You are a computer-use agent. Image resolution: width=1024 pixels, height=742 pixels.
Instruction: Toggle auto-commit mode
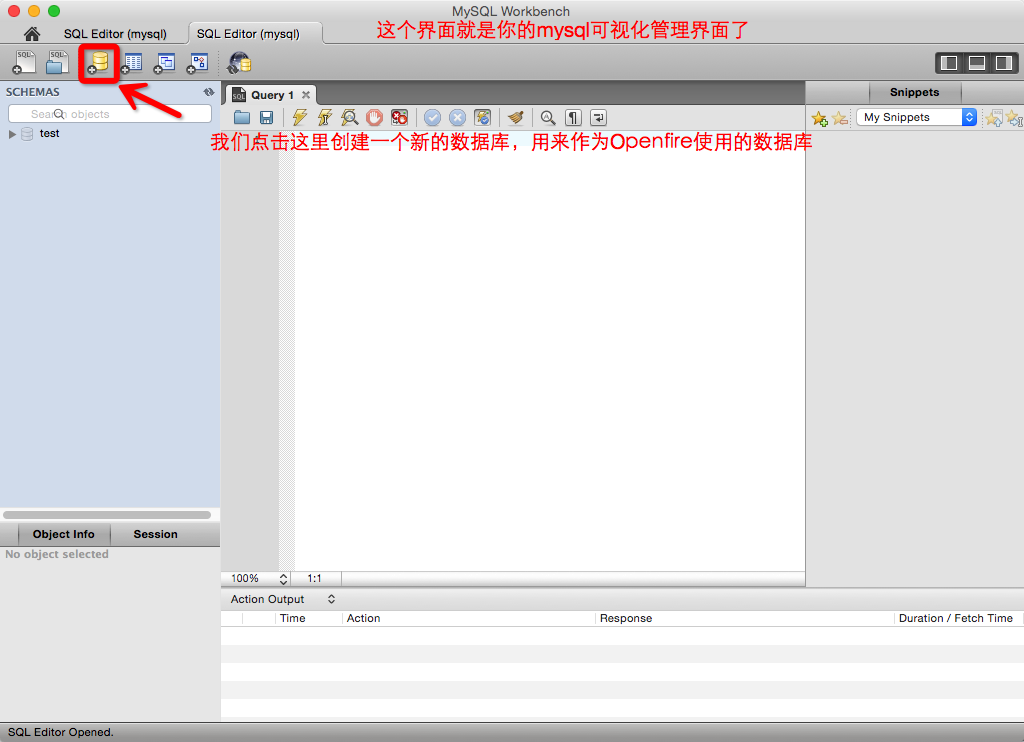(x=482, y=118)
